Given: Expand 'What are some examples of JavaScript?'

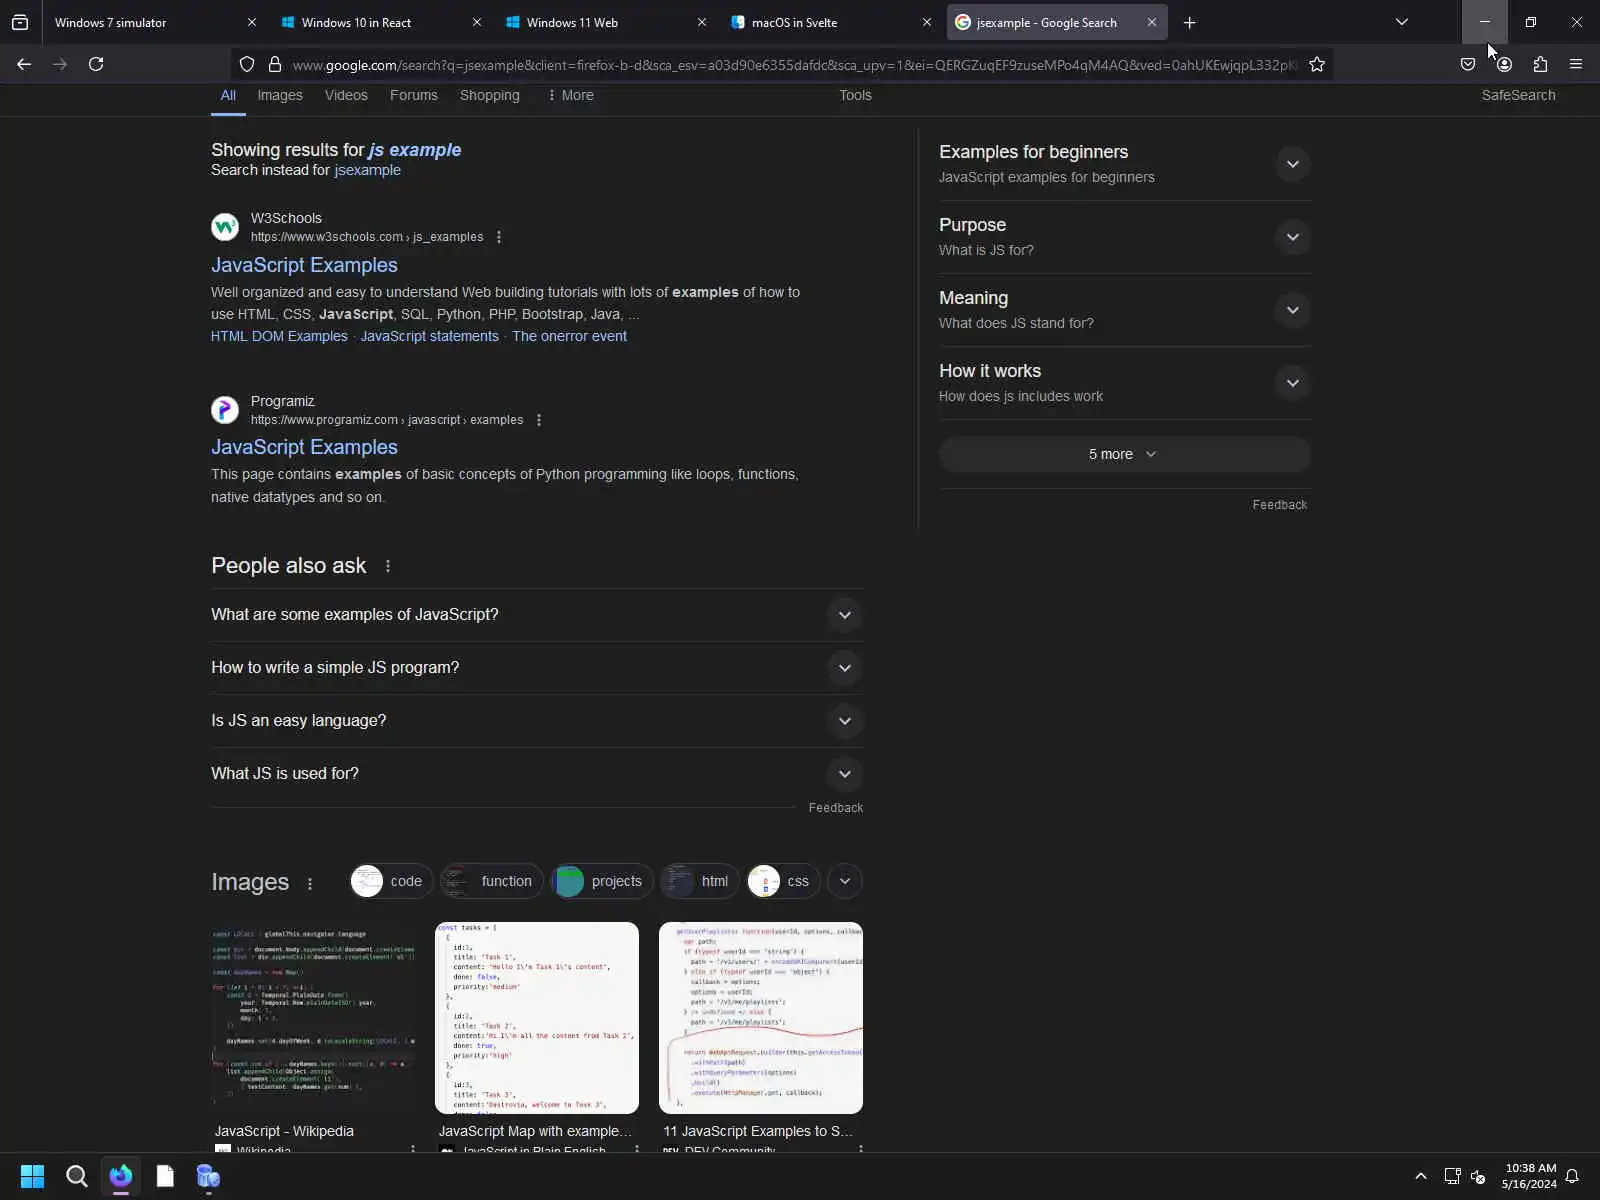Looking at the screenshot, I should point(537,615).
